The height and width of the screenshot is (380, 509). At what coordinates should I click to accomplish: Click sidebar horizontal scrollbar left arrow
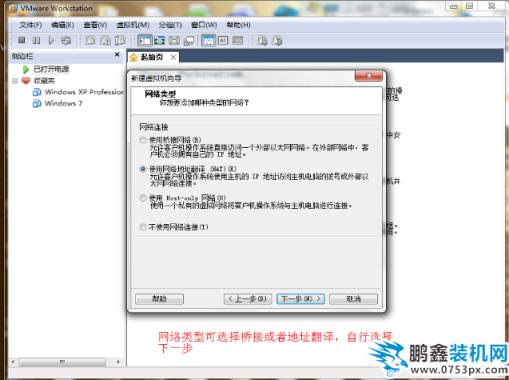click(13, 362)
